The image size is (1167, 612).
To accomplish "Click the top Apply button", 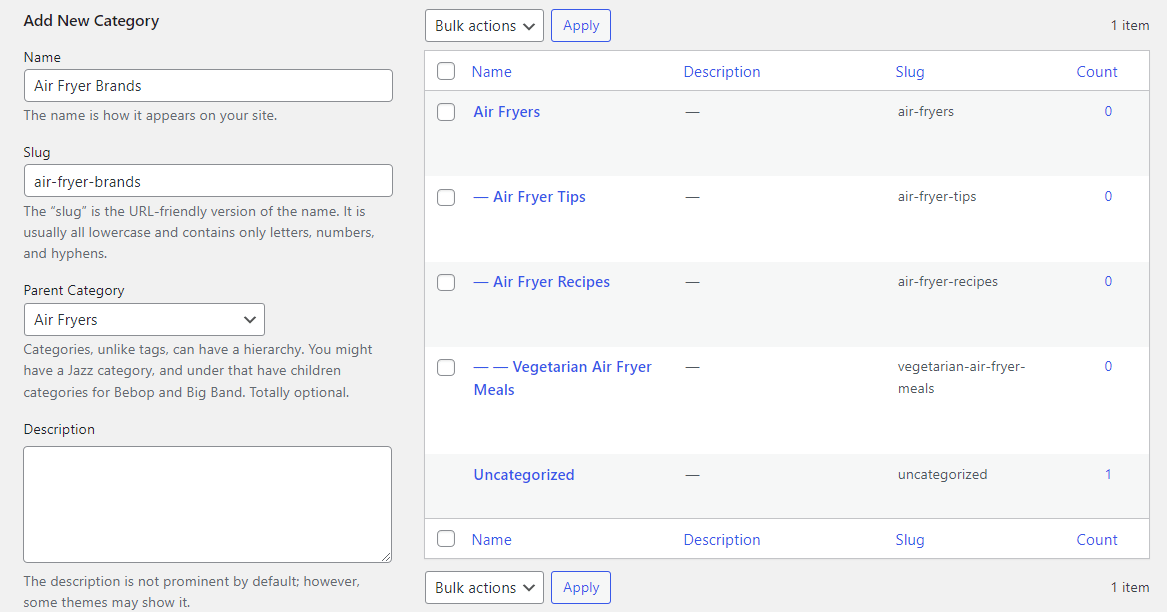I will [x=581, y=25].
